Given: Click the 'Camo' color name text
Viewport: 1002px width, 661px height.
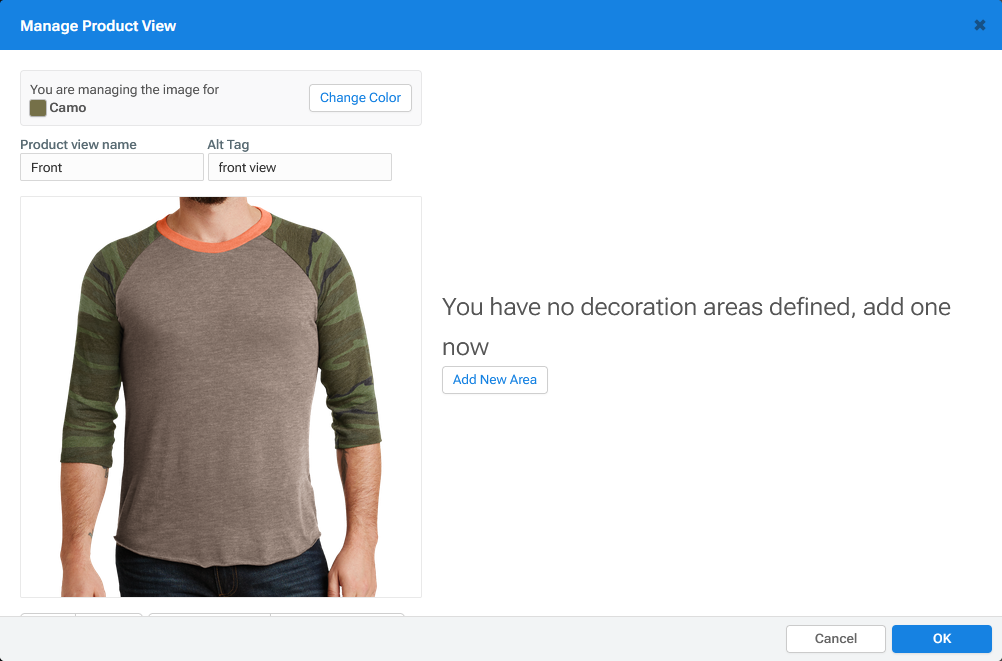Looking at the screenshot, I should [x=68, y=107].
